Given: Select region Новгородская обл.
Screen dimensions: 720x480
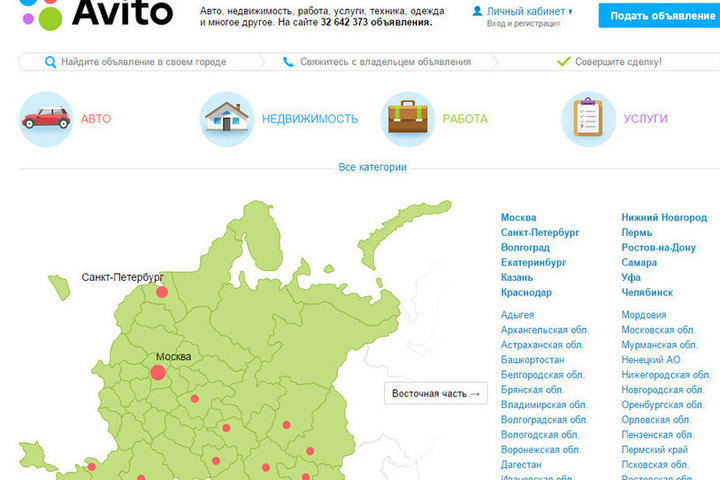Looking at the screenshot, I should click(663, 390).
